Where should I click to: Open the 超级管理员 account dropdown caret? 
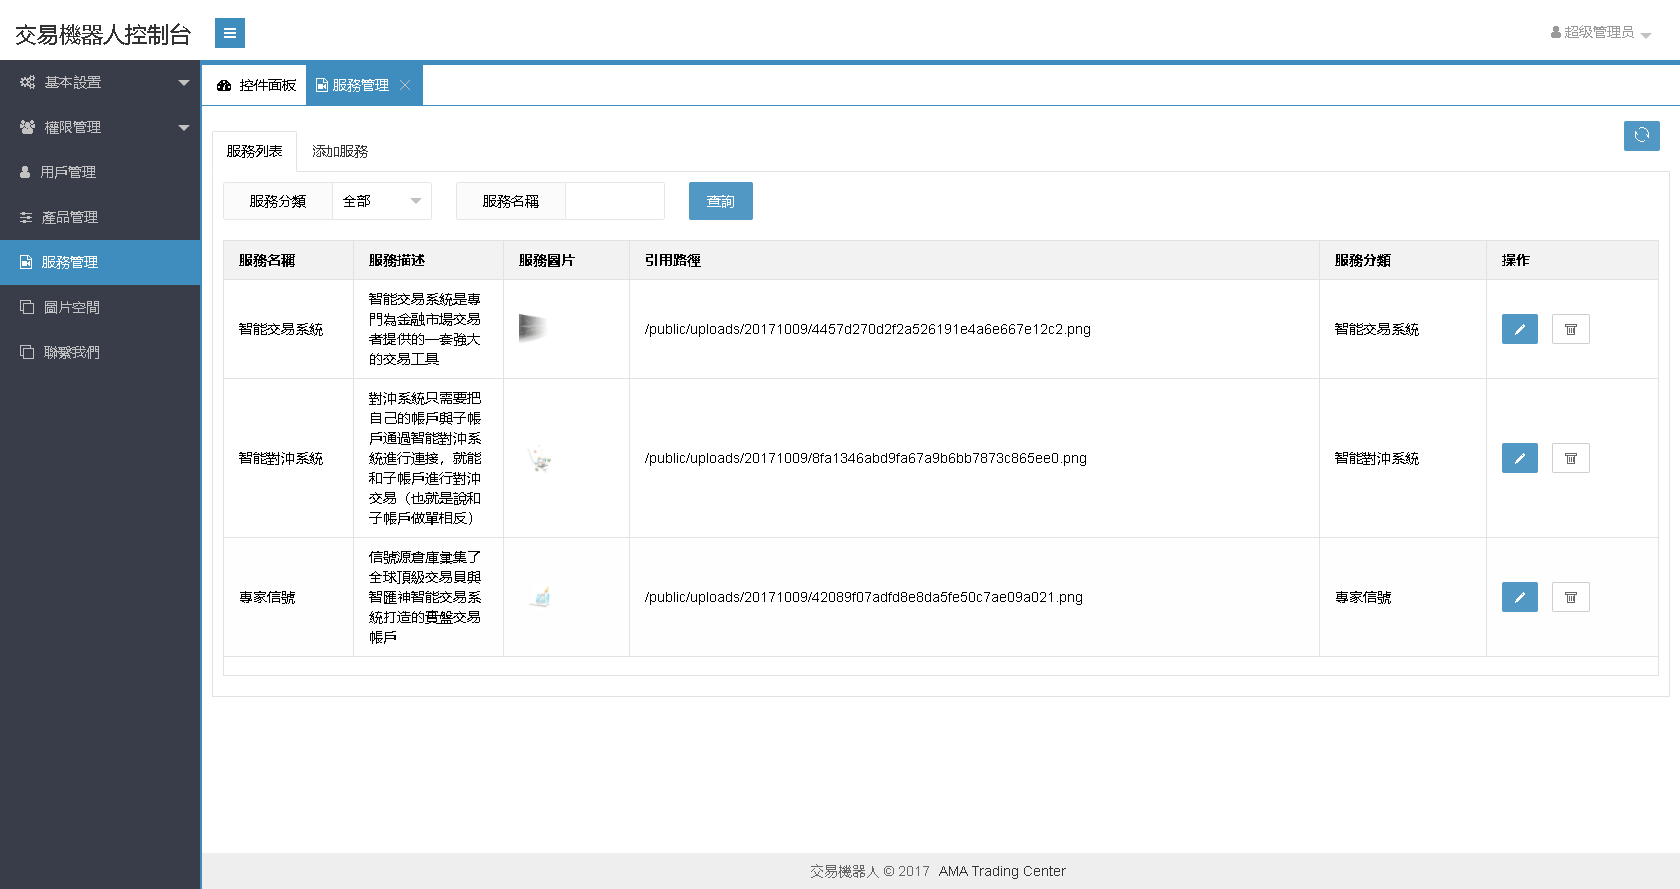click(1646, 35)
